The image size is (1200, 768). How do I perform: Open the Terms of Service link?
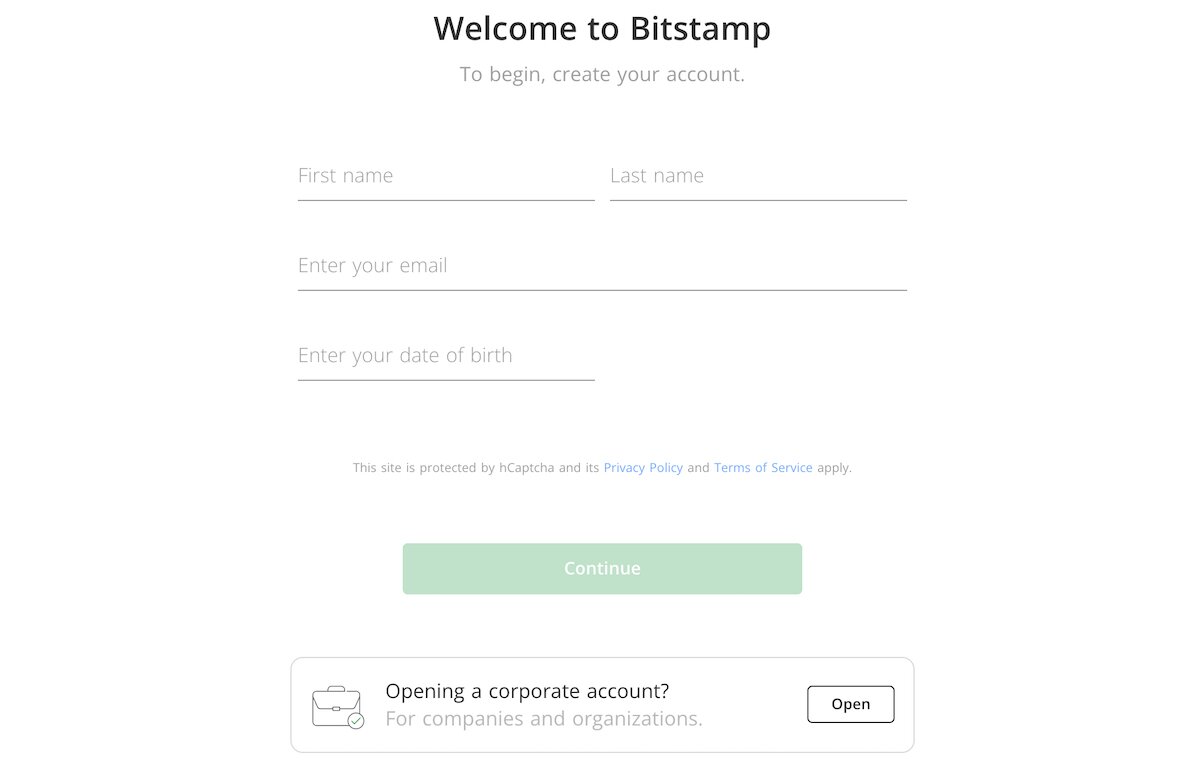coord(763,467)
